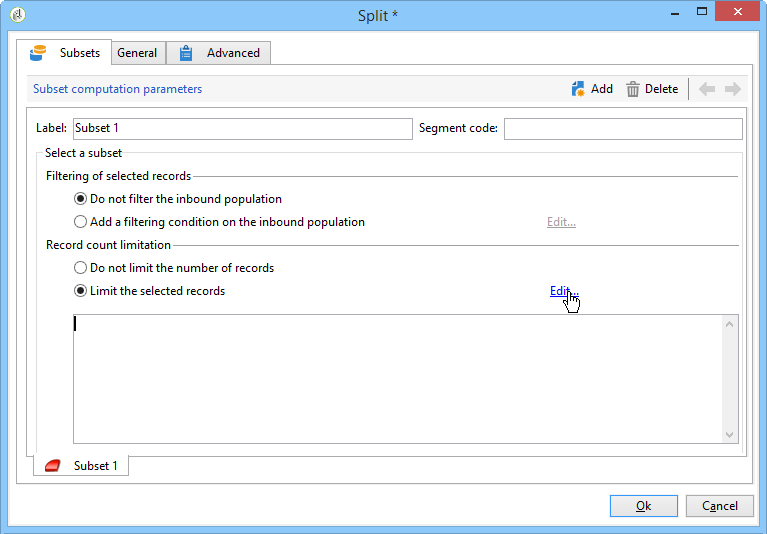Image resolution: width=767 pixels, height=534 pixels.
Task: Minimize the Split window
Action: pos(675,12)
